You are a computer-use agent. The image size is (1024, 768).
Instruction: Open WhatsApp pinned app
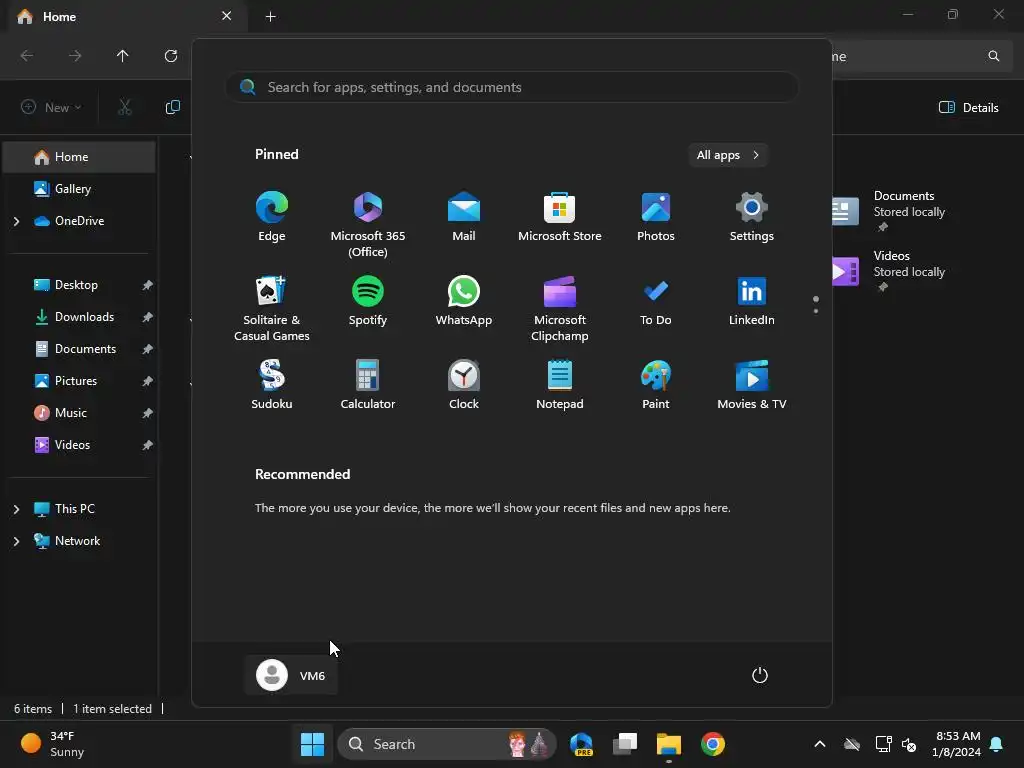pos(464,301)
